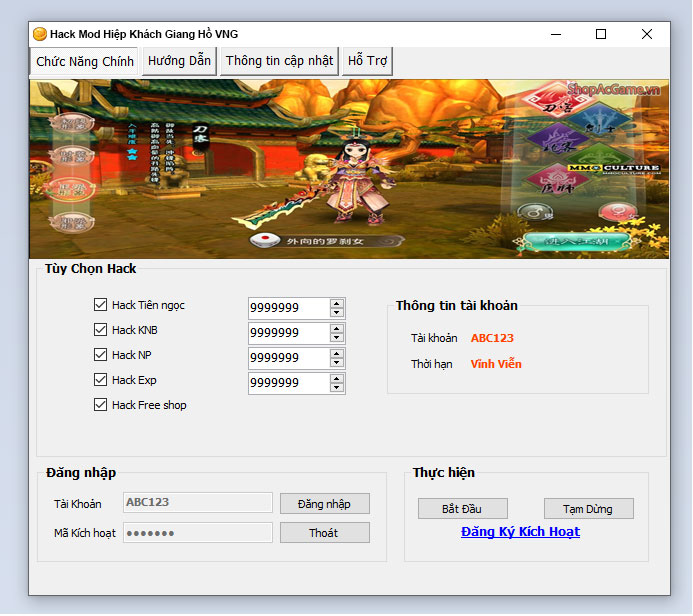The height and width of the screenshot is (616, 693).
Task: Decrease the Hack NP value with down arrow
Action: pos(337,362)
